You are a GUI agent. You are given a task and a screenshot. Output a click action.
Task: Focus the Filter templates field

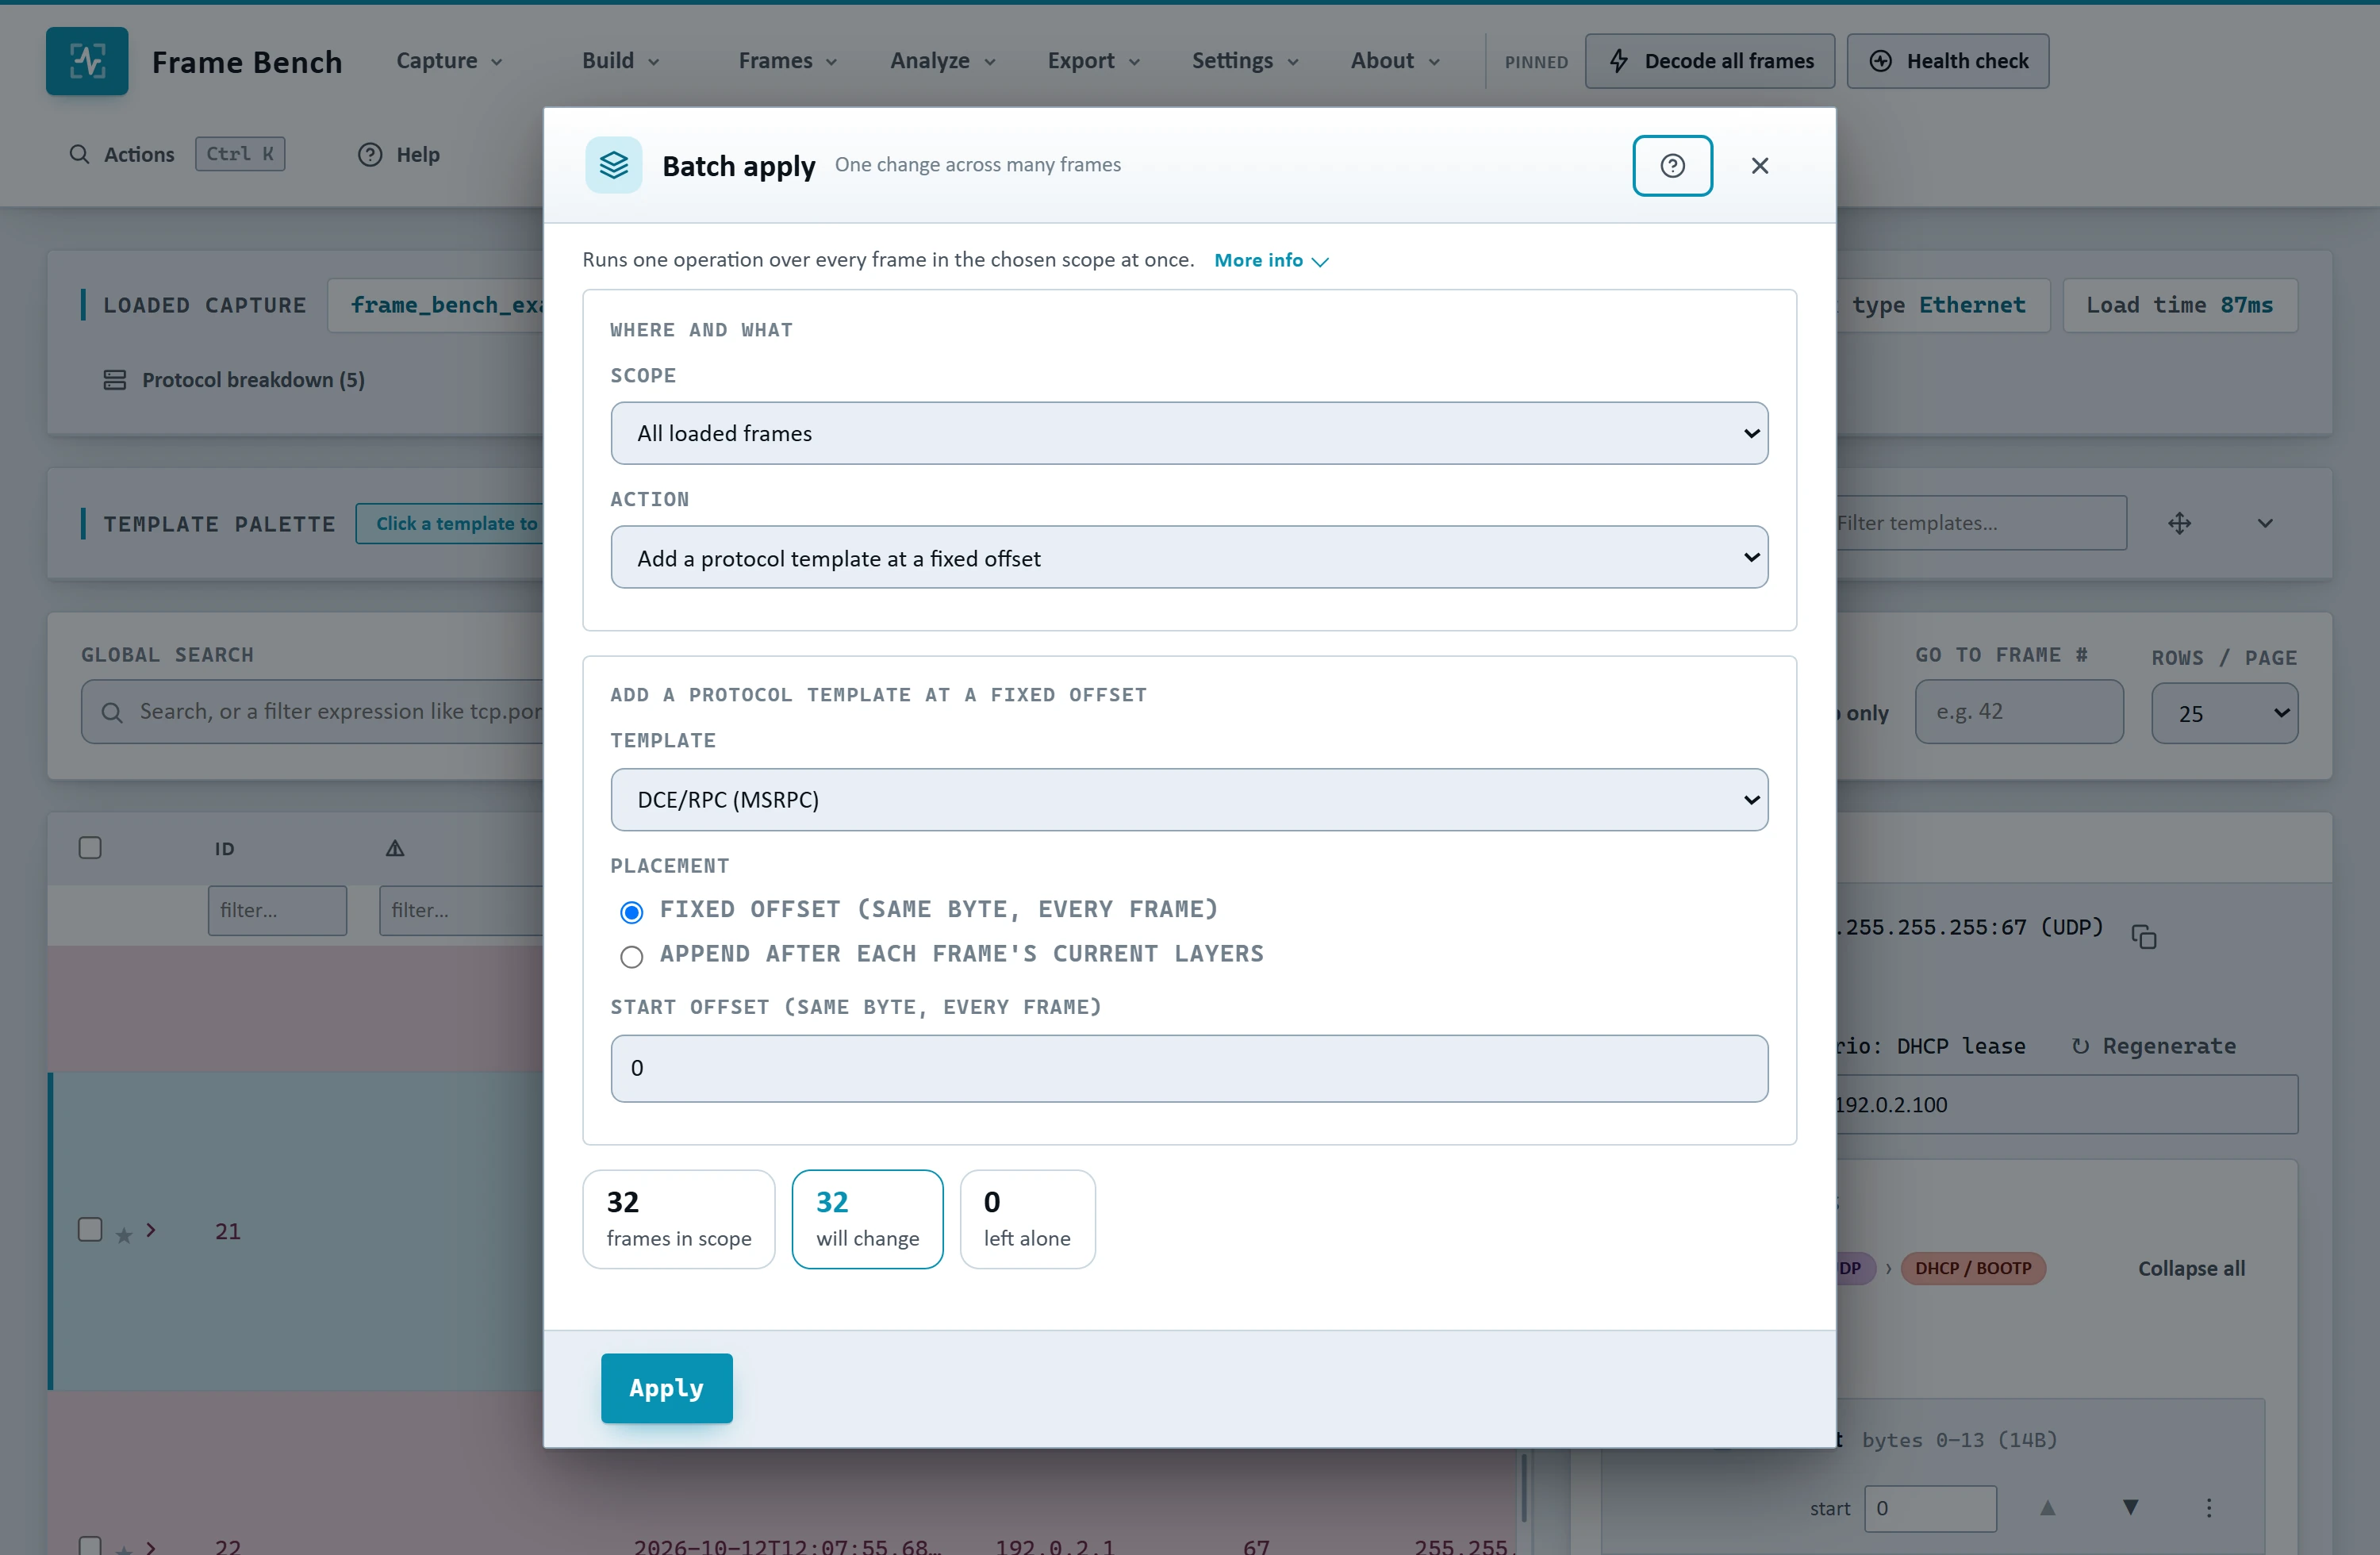click(x=1980, y=523)
